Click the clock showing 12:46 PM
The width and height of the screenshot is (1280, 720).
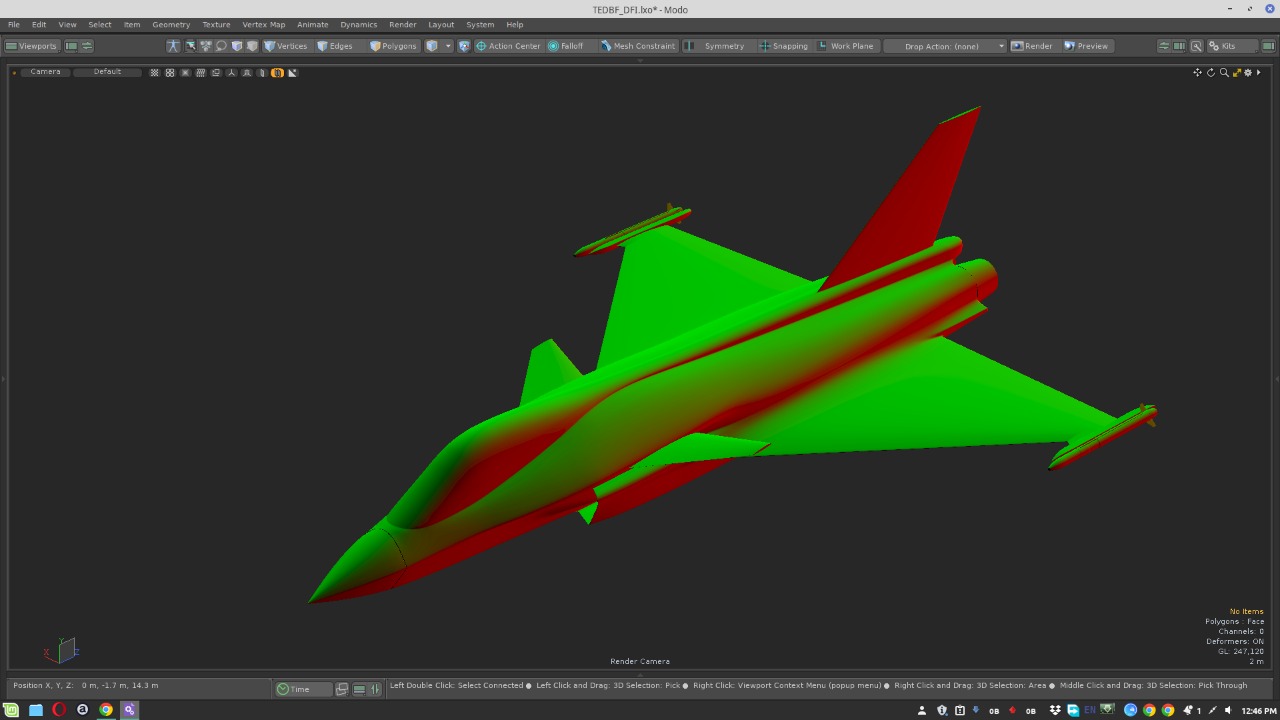(1258, 711)
